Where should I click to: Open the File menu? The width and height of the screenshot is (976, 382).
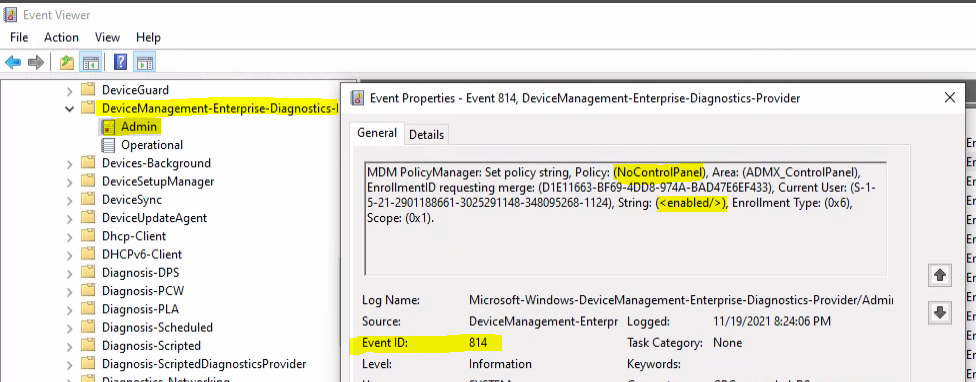(x=19, y=37)
